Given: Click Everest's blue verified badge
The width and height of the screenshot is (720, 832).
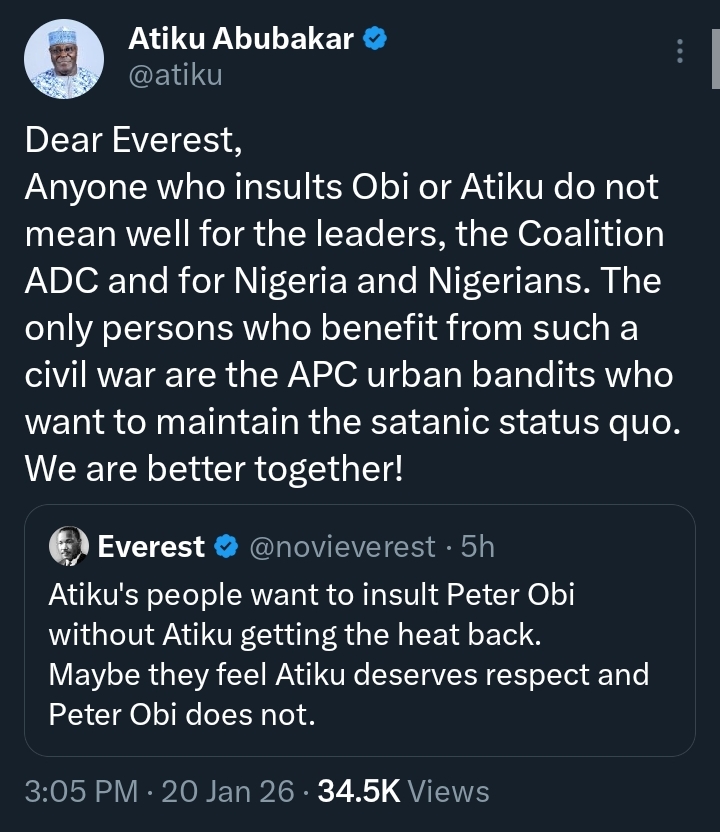Looking at the screenshot, I should tap(227, 547).
